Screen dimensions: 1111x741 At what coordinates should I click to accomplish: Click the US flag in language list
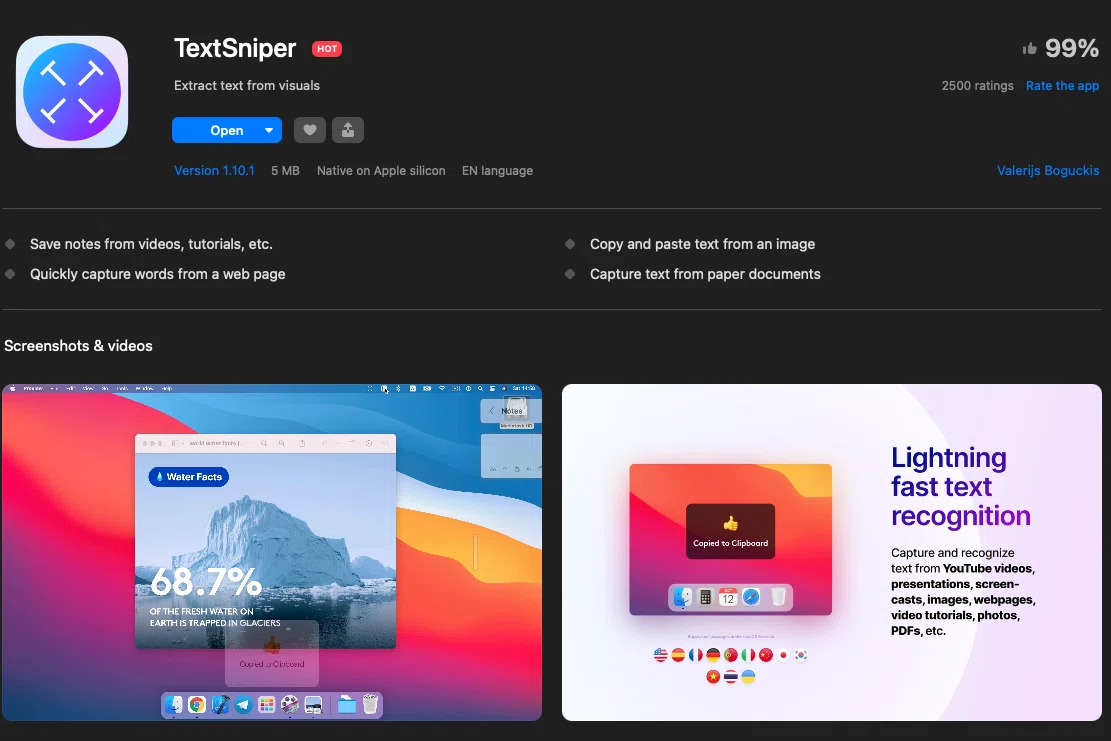pyautogui.click(x=660, y=655)
